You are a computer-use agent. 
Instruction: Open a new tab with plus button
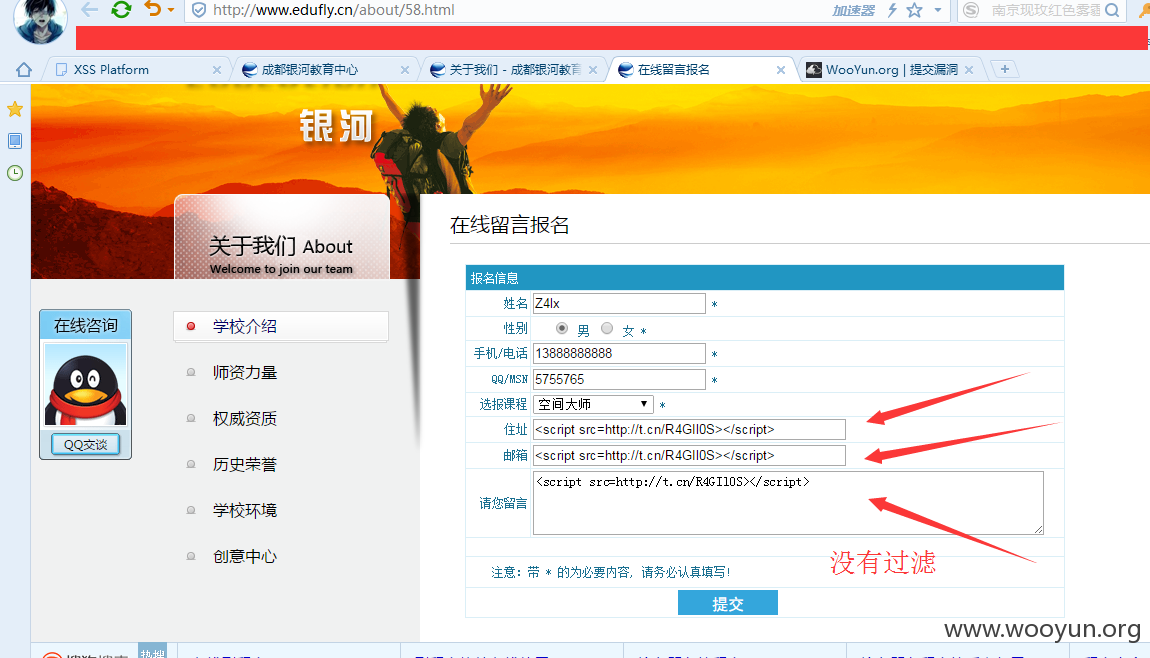pos(1005,69)
